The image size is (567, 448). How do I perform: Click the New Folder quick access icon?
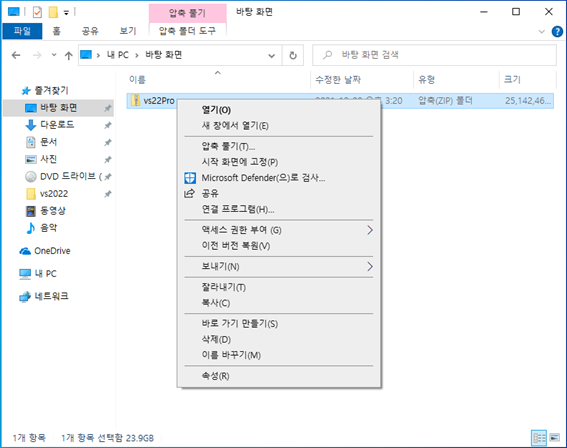(x=53, y=12)
